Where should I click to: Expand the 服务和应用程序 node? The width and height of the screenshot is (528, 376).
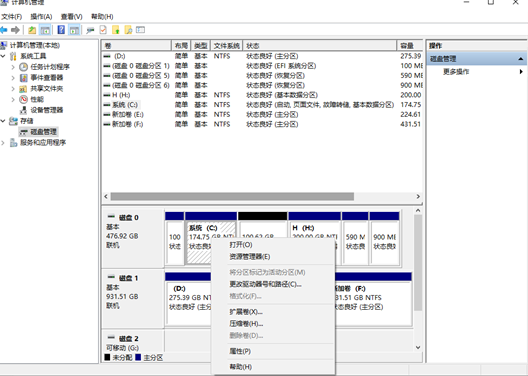3,143
